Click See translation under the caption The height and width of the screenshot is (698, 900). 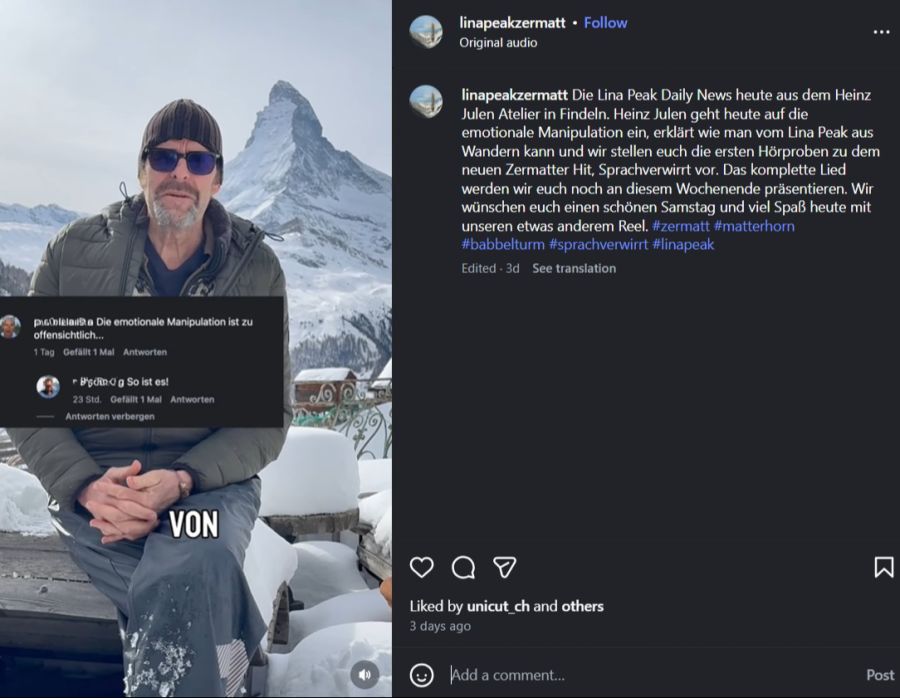(x=574, y=268)
